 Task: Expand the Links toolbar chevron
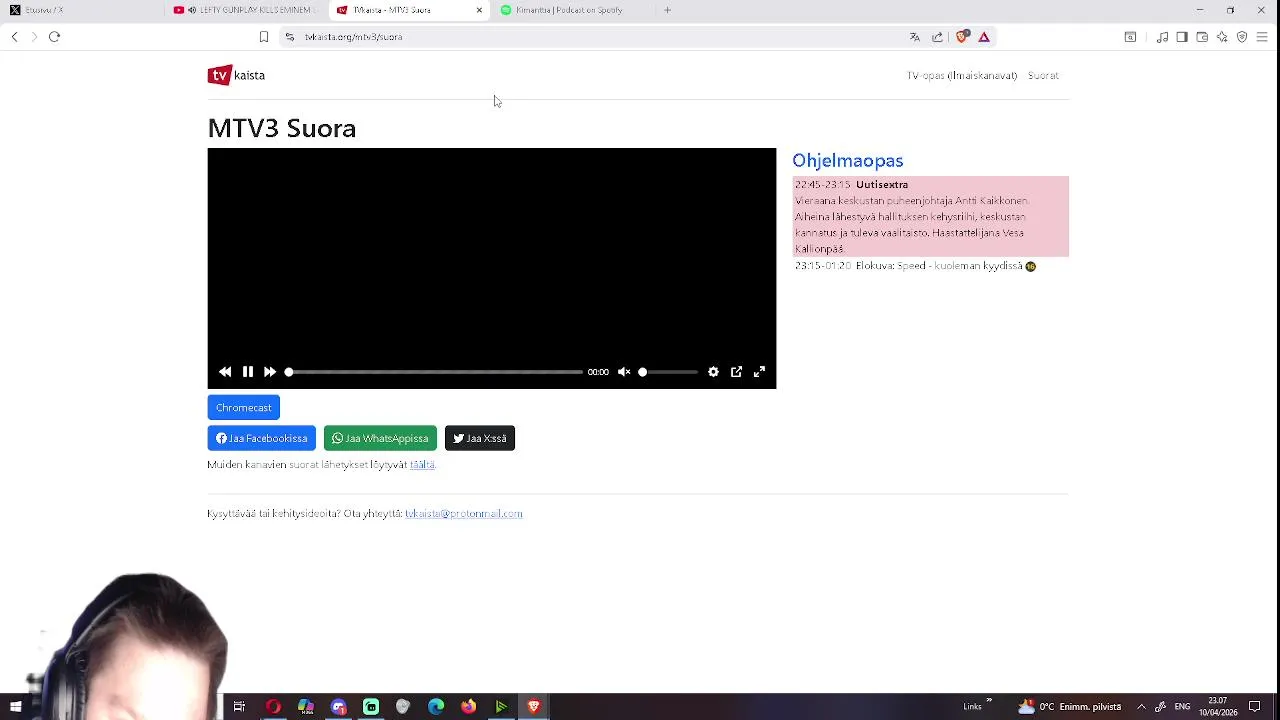989,701
